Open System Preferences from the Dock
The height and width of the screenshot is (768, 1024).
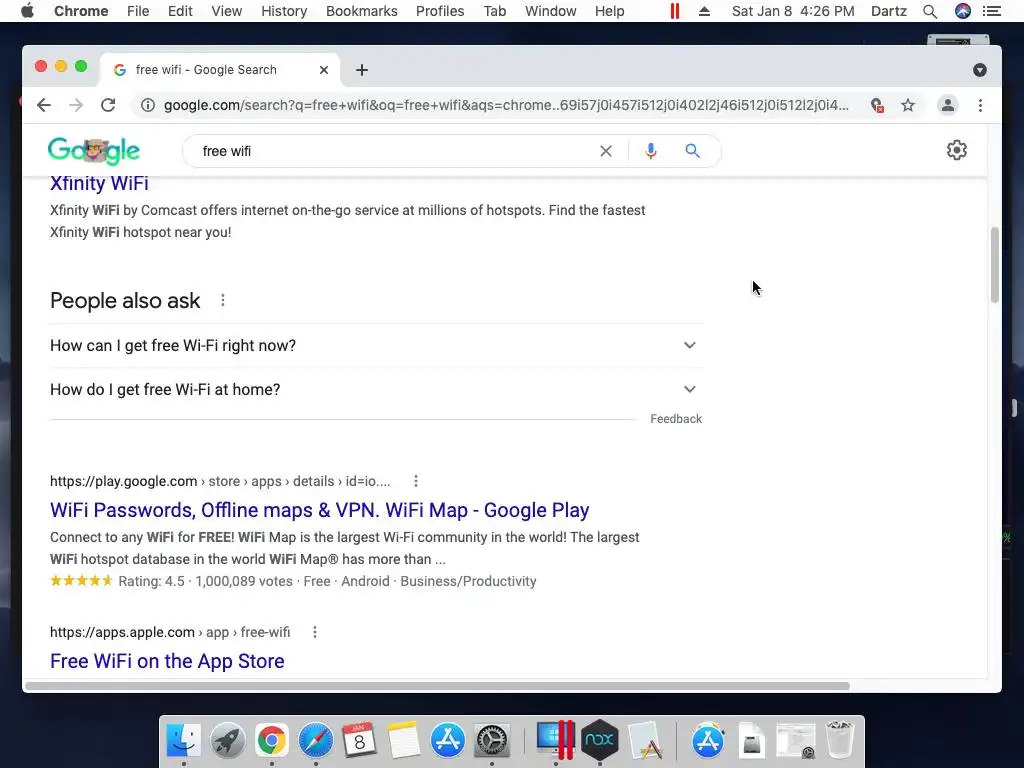[491, 741]
